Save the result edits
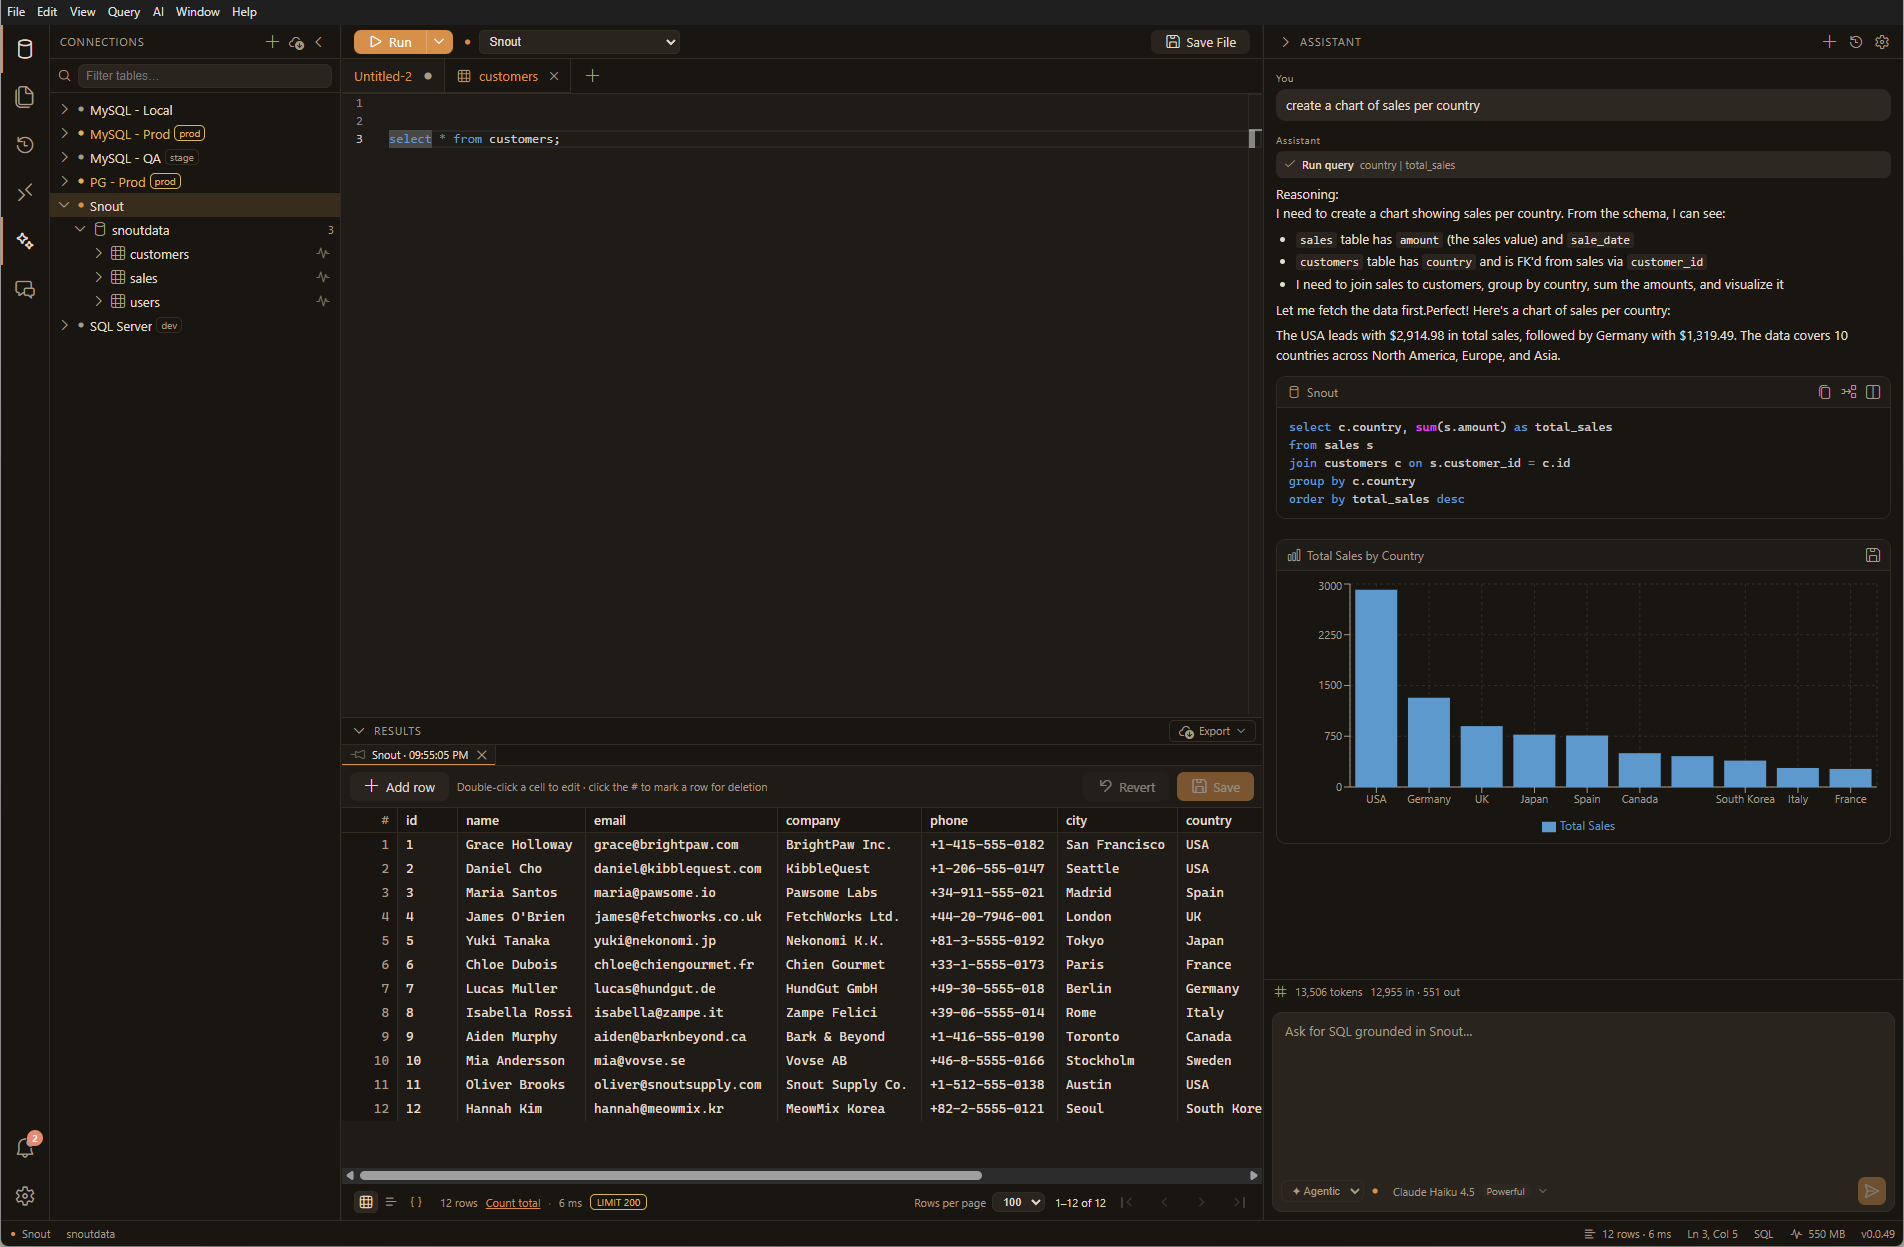Screen dimensions: 1904x1247 pos(1215,787)
